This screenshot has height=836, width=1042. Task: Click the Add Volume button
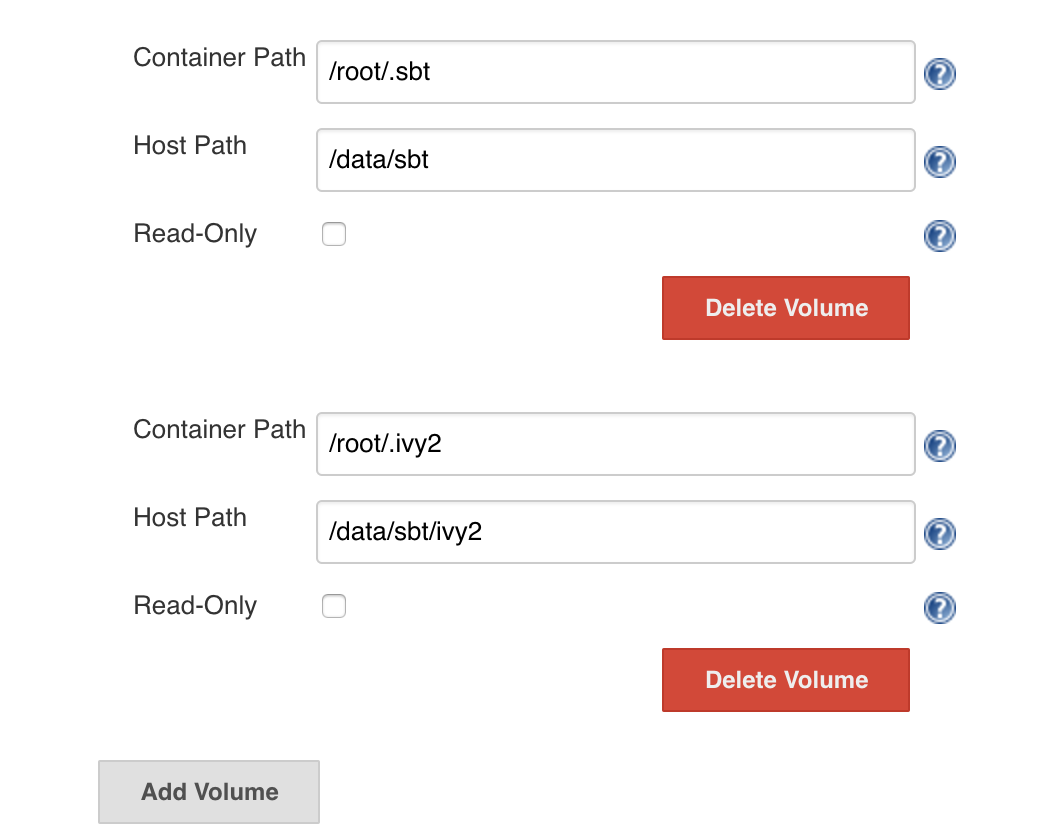pyautogui.click(x=209, y=792)
